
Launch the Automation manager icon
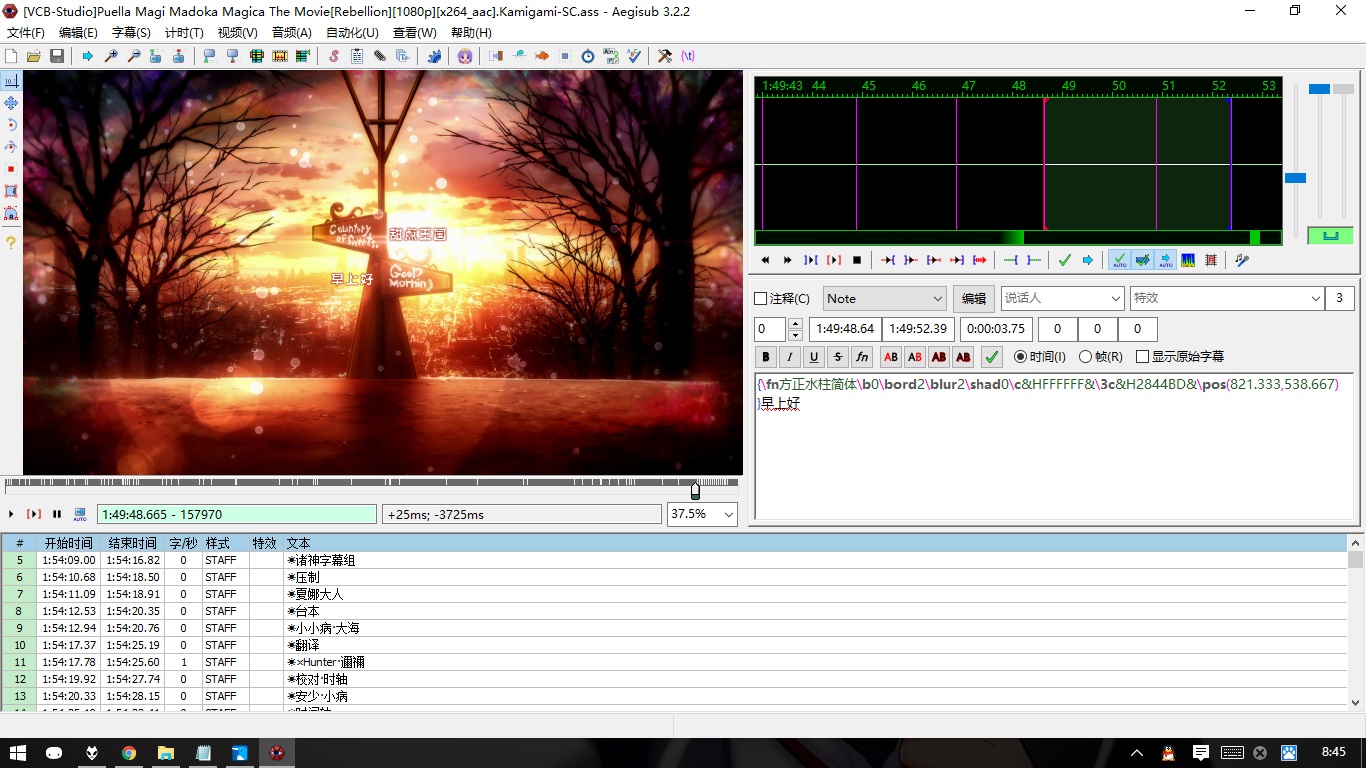(x=434, y=56)
